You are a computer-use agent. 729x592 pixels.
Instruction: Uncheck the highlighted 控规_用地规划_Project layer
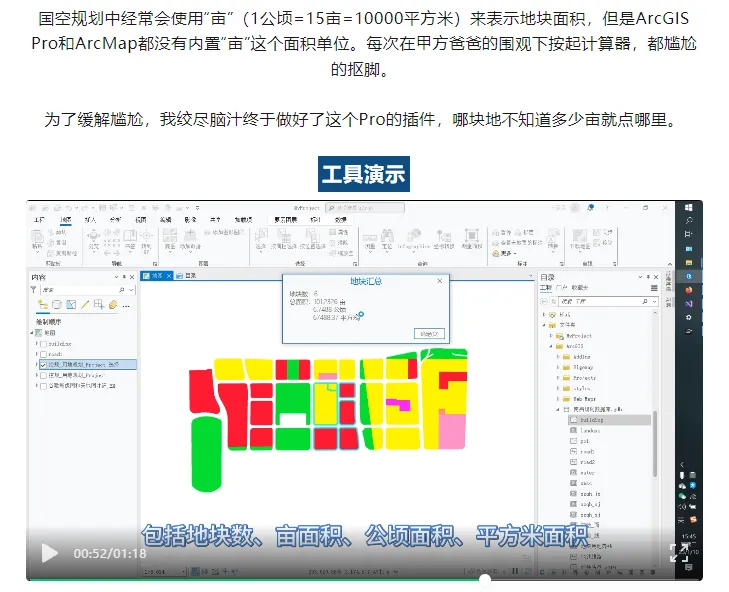(x=43, y=365)
